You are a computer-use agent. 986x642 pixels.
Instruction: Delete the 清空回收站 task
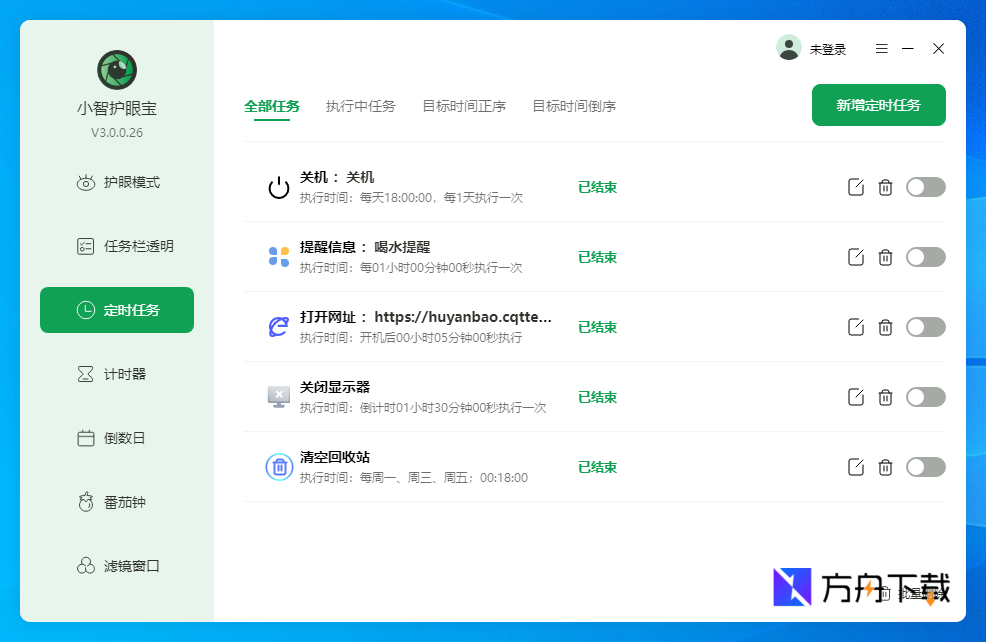coord(885,466)
